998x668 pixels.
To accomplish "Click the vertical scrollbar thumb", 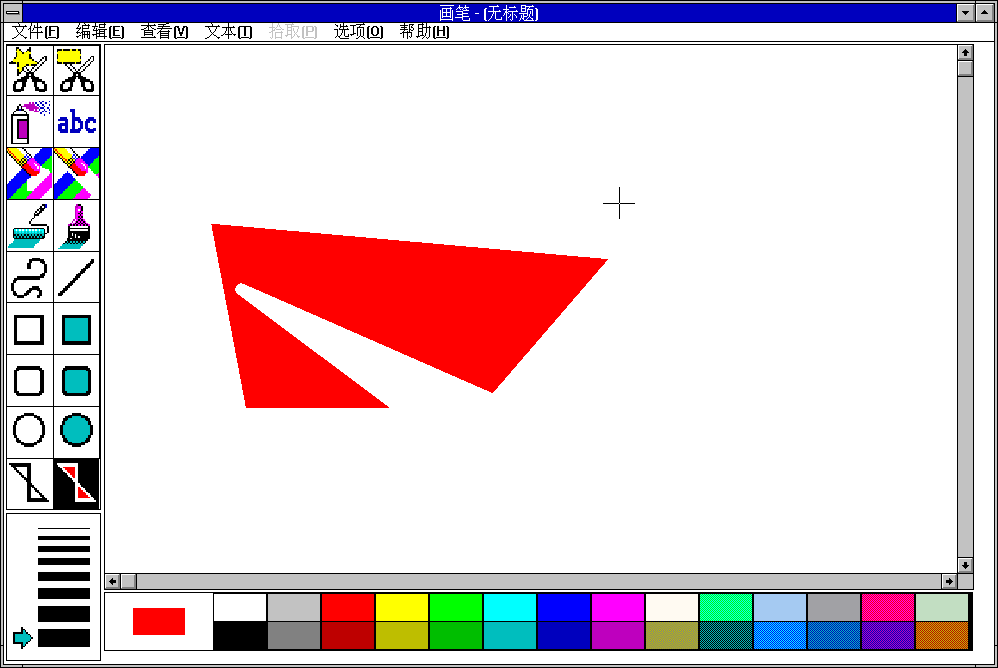I will click(965, 68).
